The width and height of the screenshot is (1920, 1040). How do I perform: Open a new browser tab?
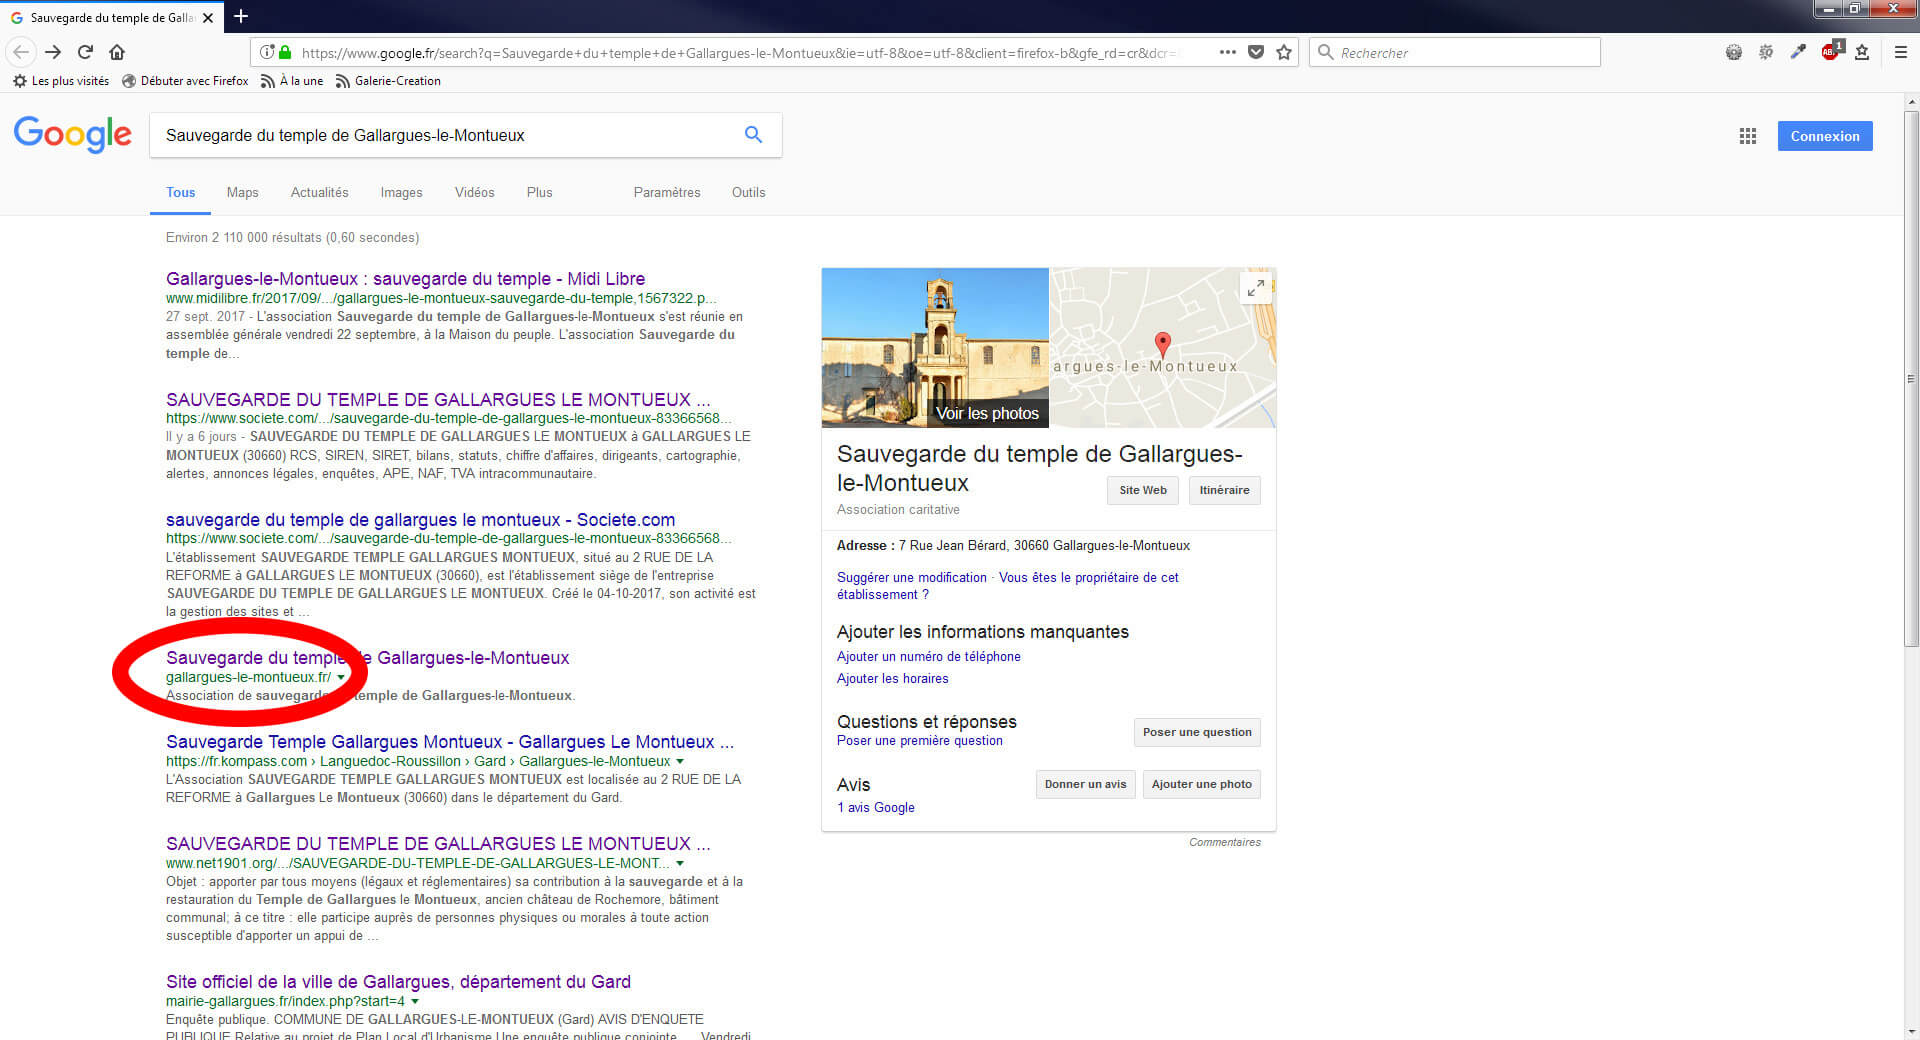tap(241, 16)
